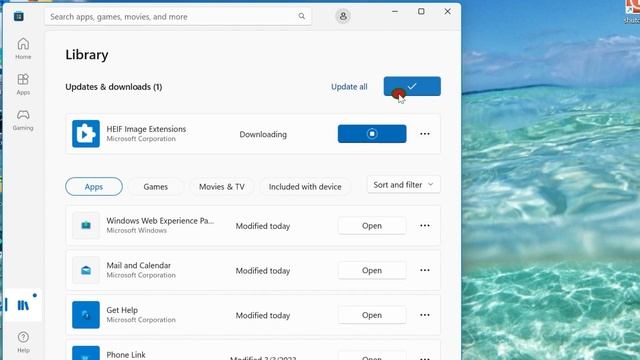Image resolution: width=640 pixels, height=360 pixels.
Task: Click the Phone Link title text
Action: pyautogui.click(x=126, y=355)
